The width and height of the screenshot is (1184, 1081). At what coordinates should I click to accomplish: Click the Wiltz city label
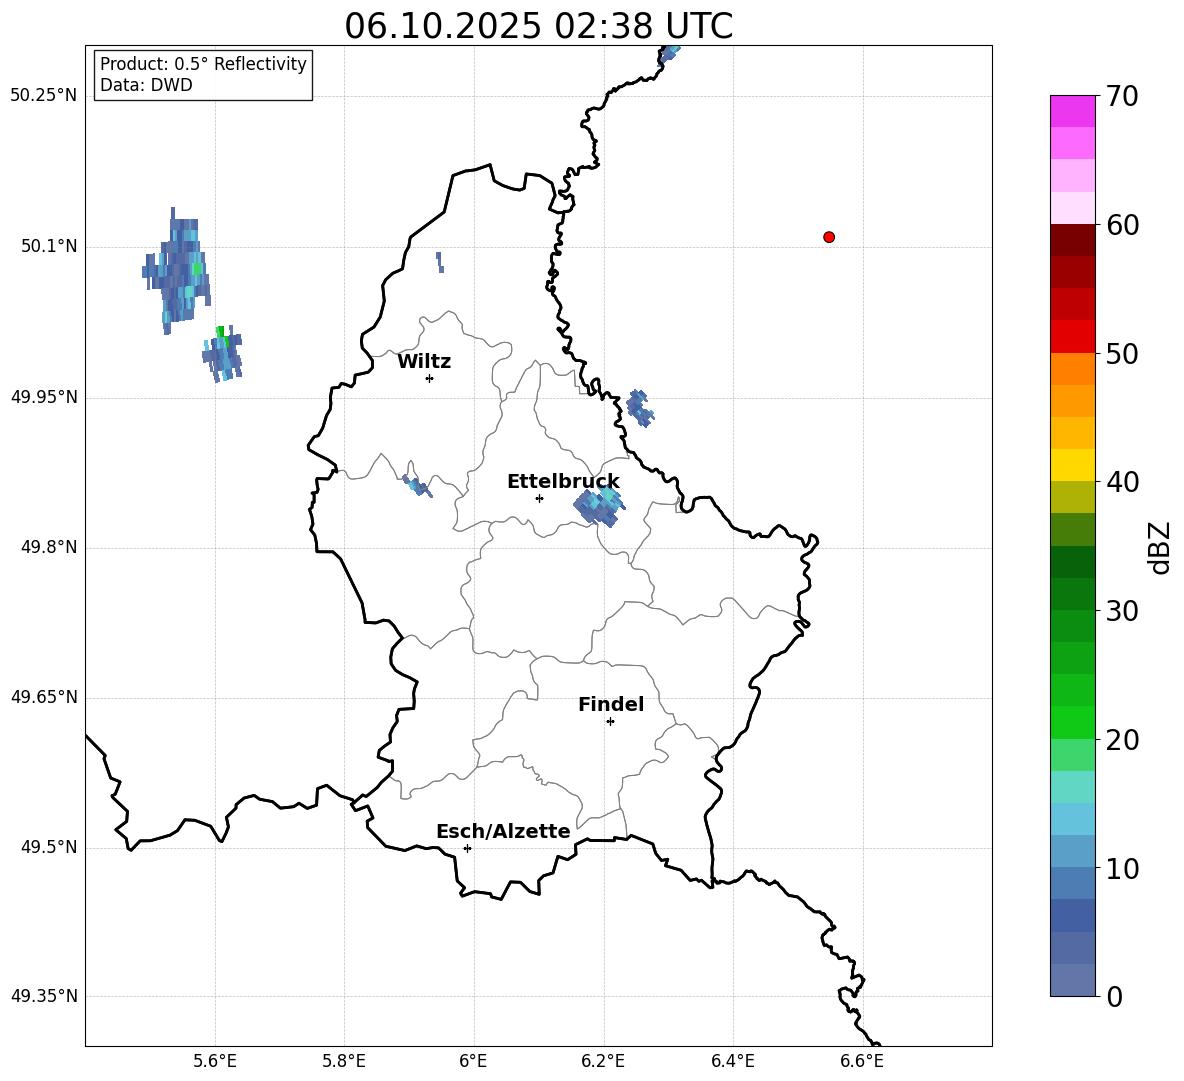click(x=424, y=362)
